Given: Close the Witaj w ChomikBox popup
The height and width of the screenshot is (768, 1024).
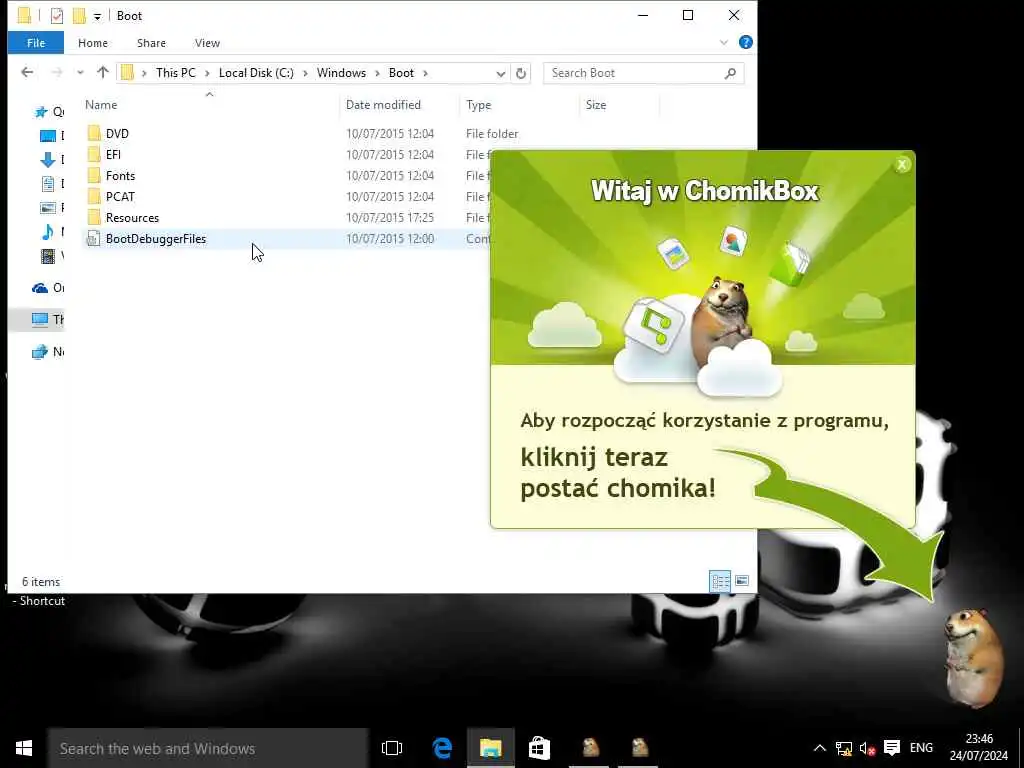Looking at the screenshot, I should coord(902,165).
